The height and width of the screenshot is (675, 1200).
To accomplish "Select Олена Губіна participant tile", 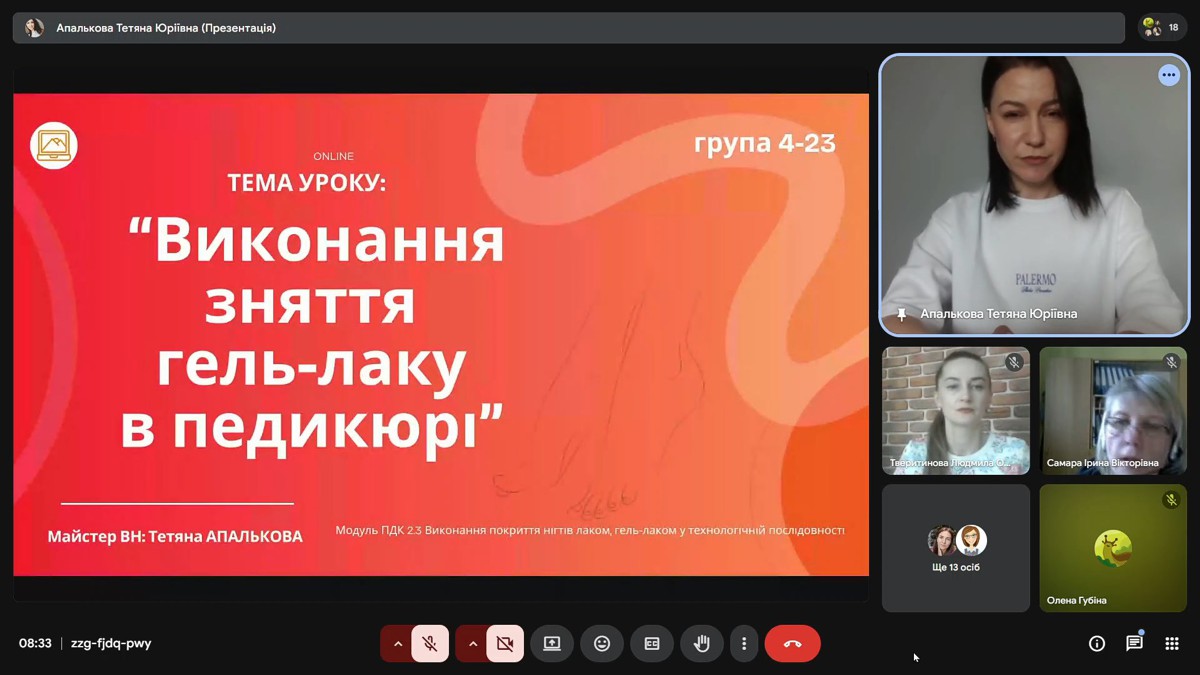I will coord(1112,548).
